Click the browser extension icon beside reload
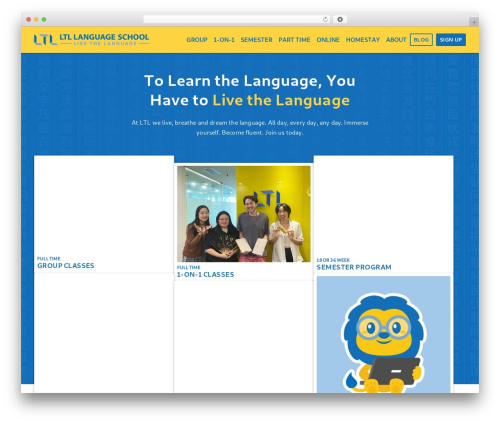Viewport: 500px width, 423px height. pos(340,20)
